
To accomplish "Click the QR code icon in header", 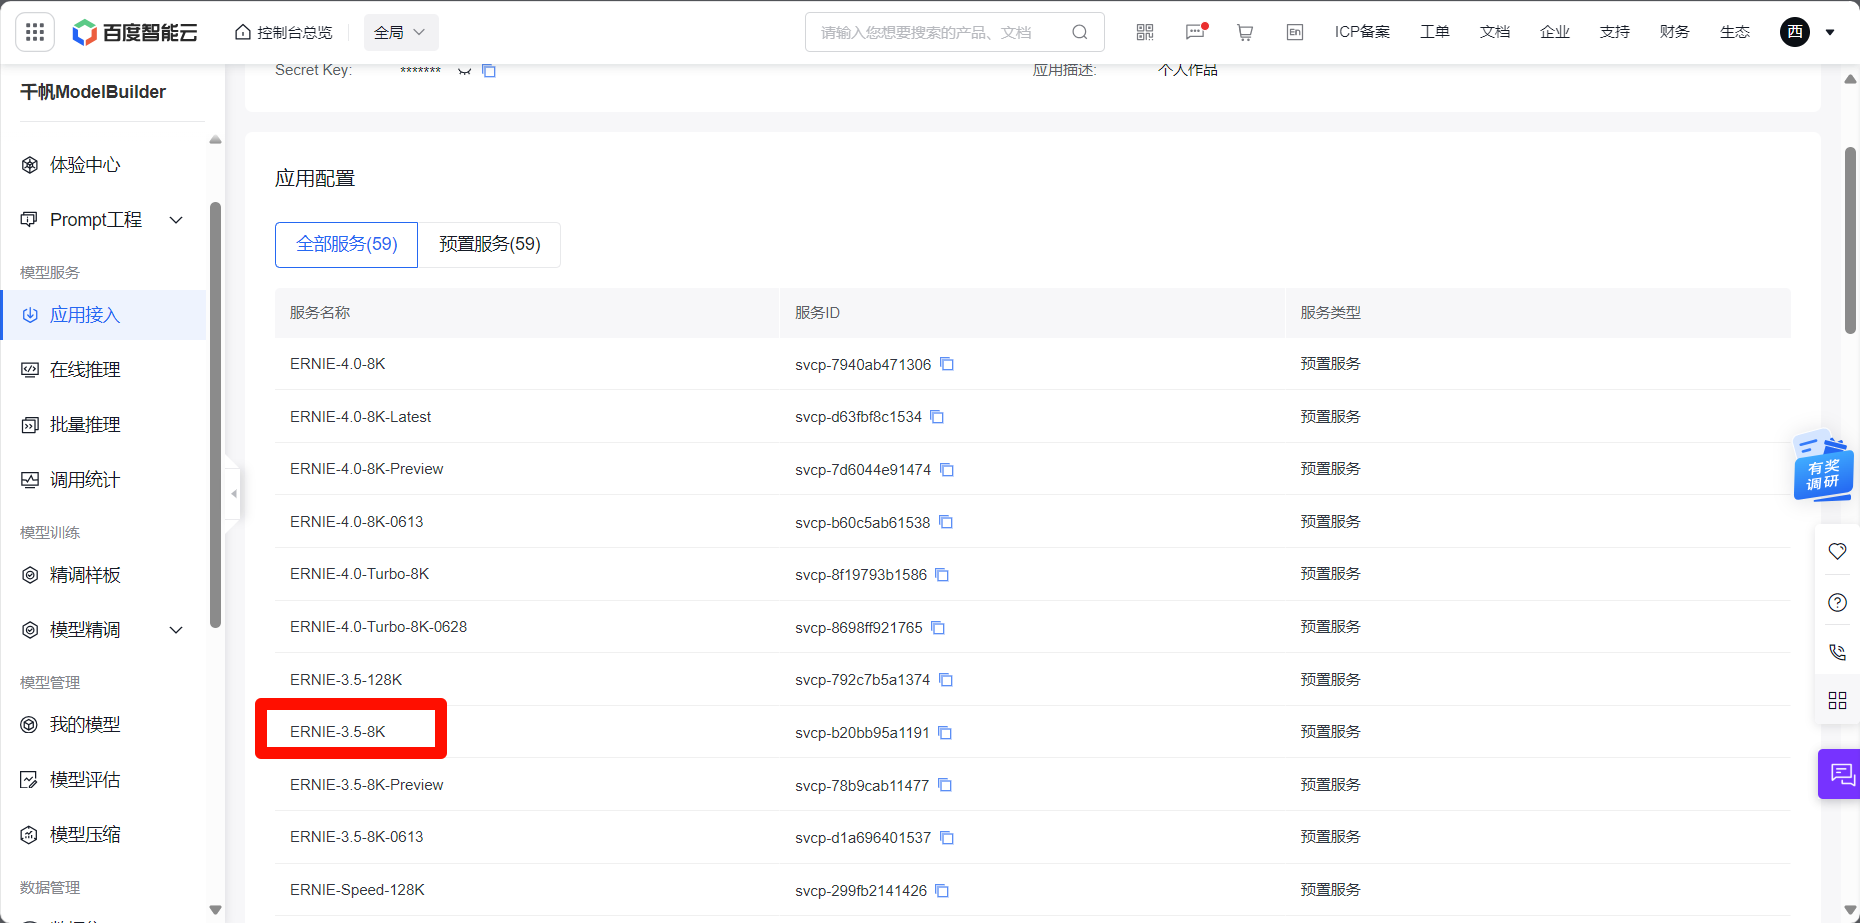I will point(1145,32).
